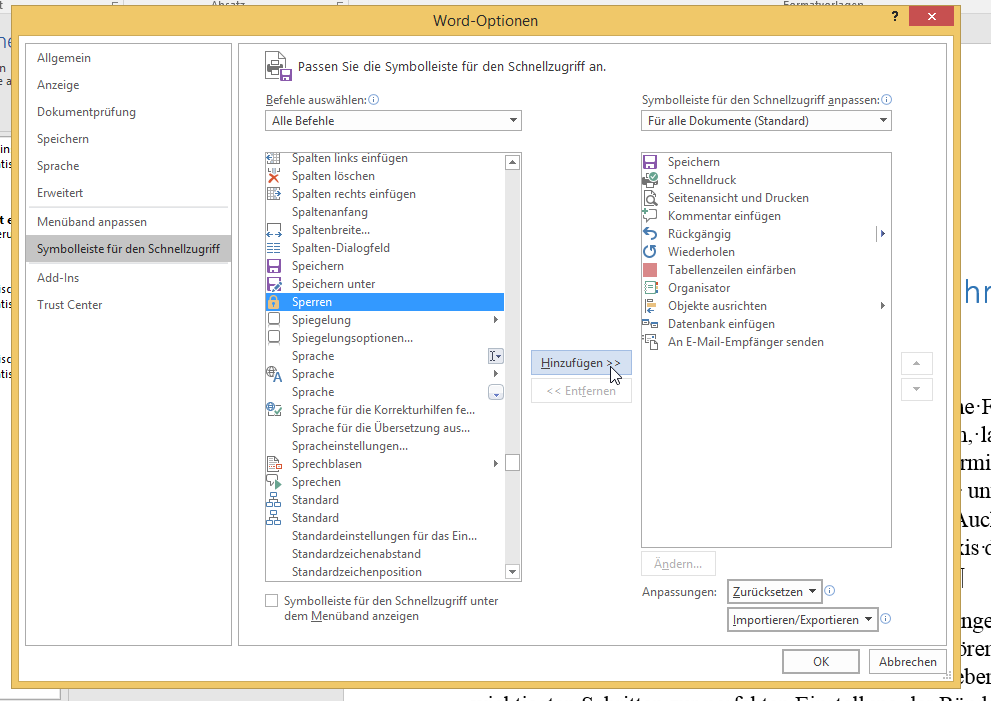Expand the Sprechblasen submenu arrow

(x=496, y=464)
